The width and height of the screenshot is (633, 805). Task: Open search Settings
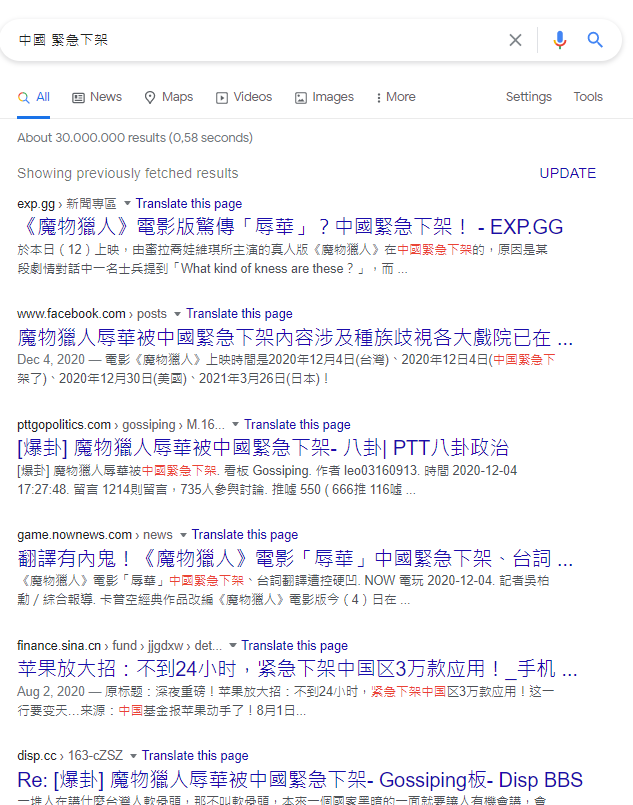528,97
